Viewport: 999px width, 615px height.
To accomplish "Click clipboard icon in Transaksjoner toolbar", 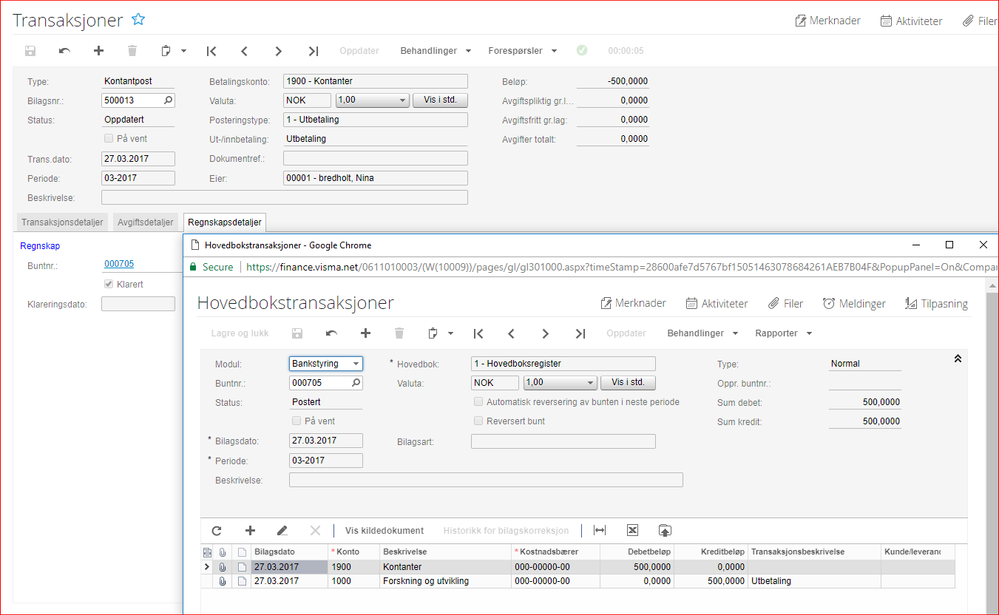I will 166,51.
